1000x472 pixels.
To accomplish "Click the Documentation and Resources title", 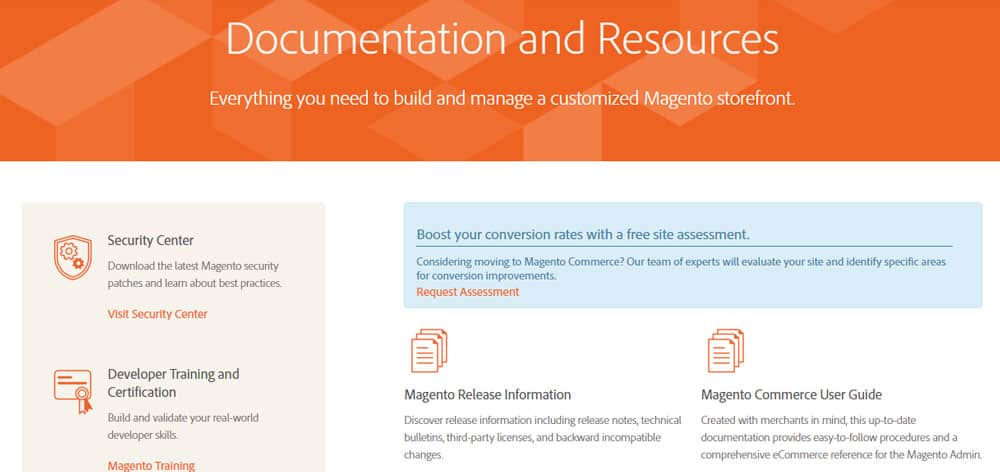I will point(502,38).
